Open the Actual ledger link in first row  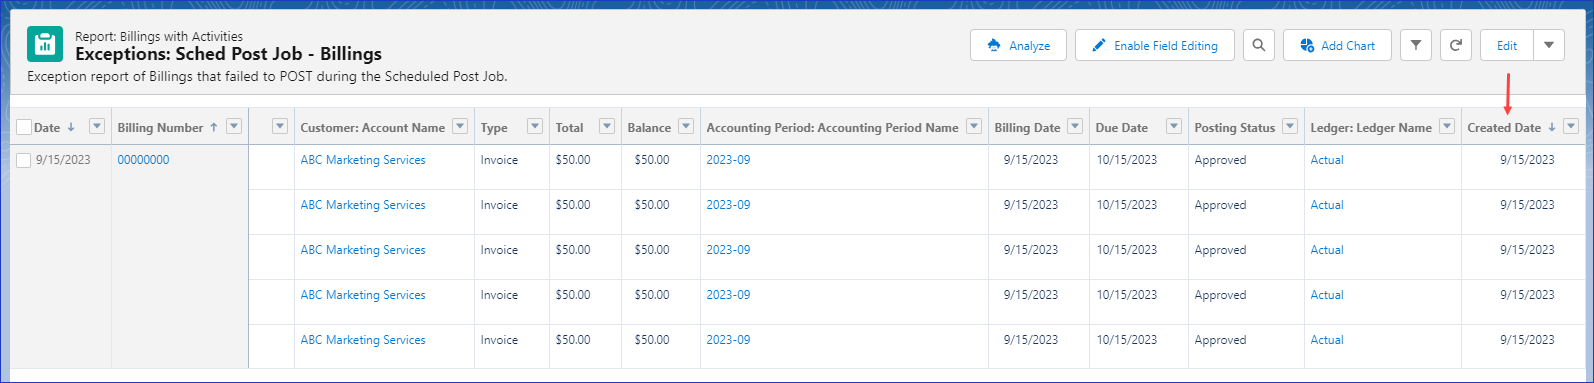click(1327, 160)
